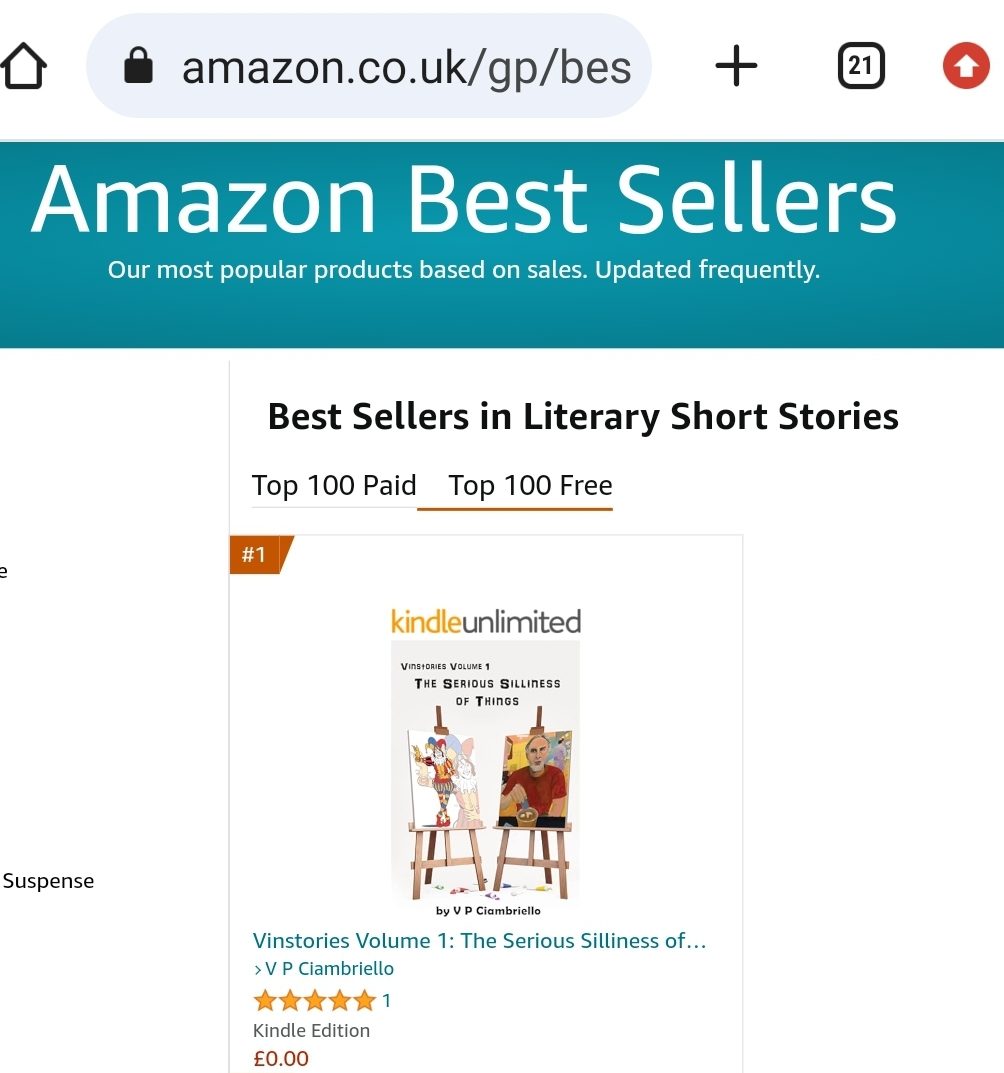Click the padlock site security icon
This screenshot has width=1004, height=1073.
click(x=138, y=67)
